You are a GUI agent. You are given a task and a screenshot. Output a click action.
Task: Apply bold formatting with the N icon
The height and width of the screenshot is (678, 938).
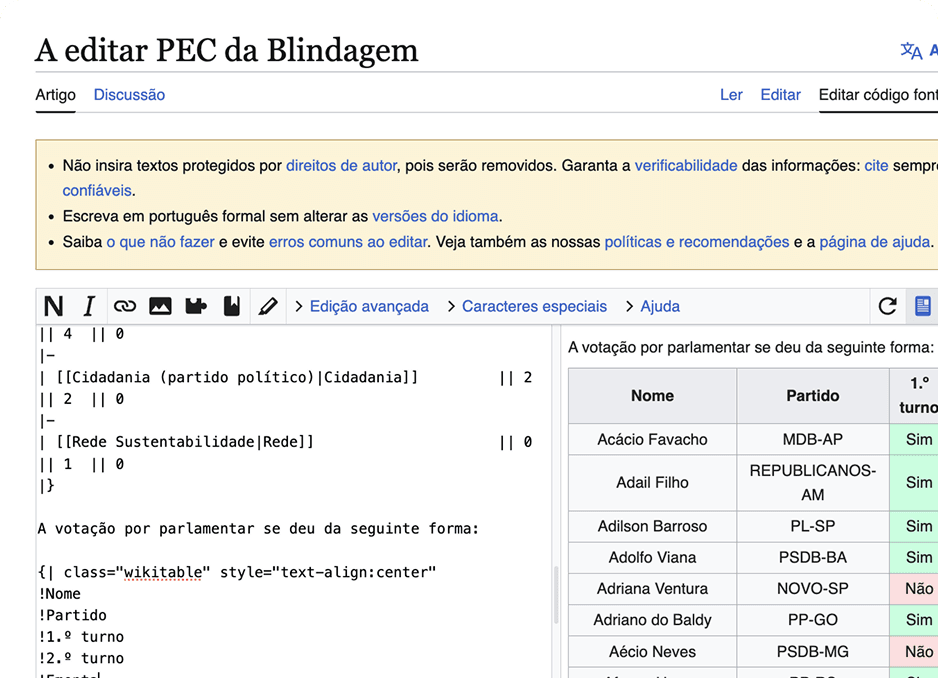(54, 306)
